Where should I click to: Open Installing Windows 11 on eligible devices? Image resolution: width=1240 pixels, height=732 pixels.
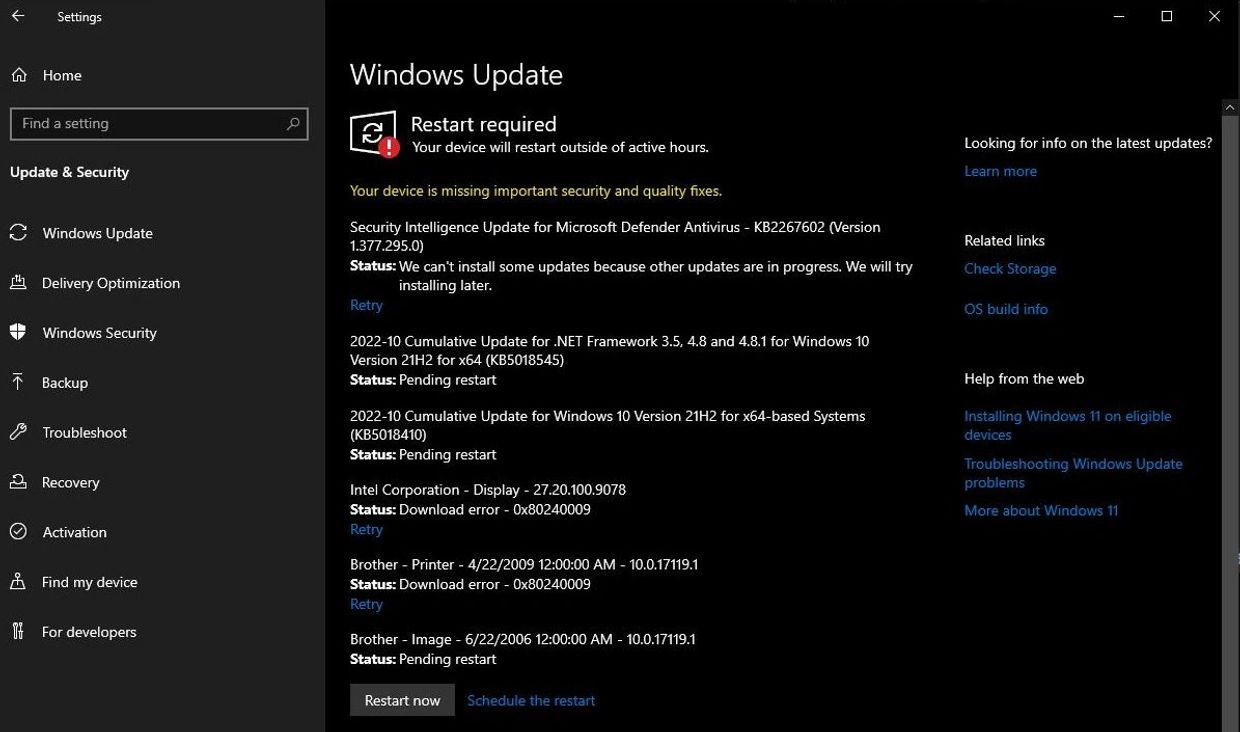click(x=1067, y=425)
